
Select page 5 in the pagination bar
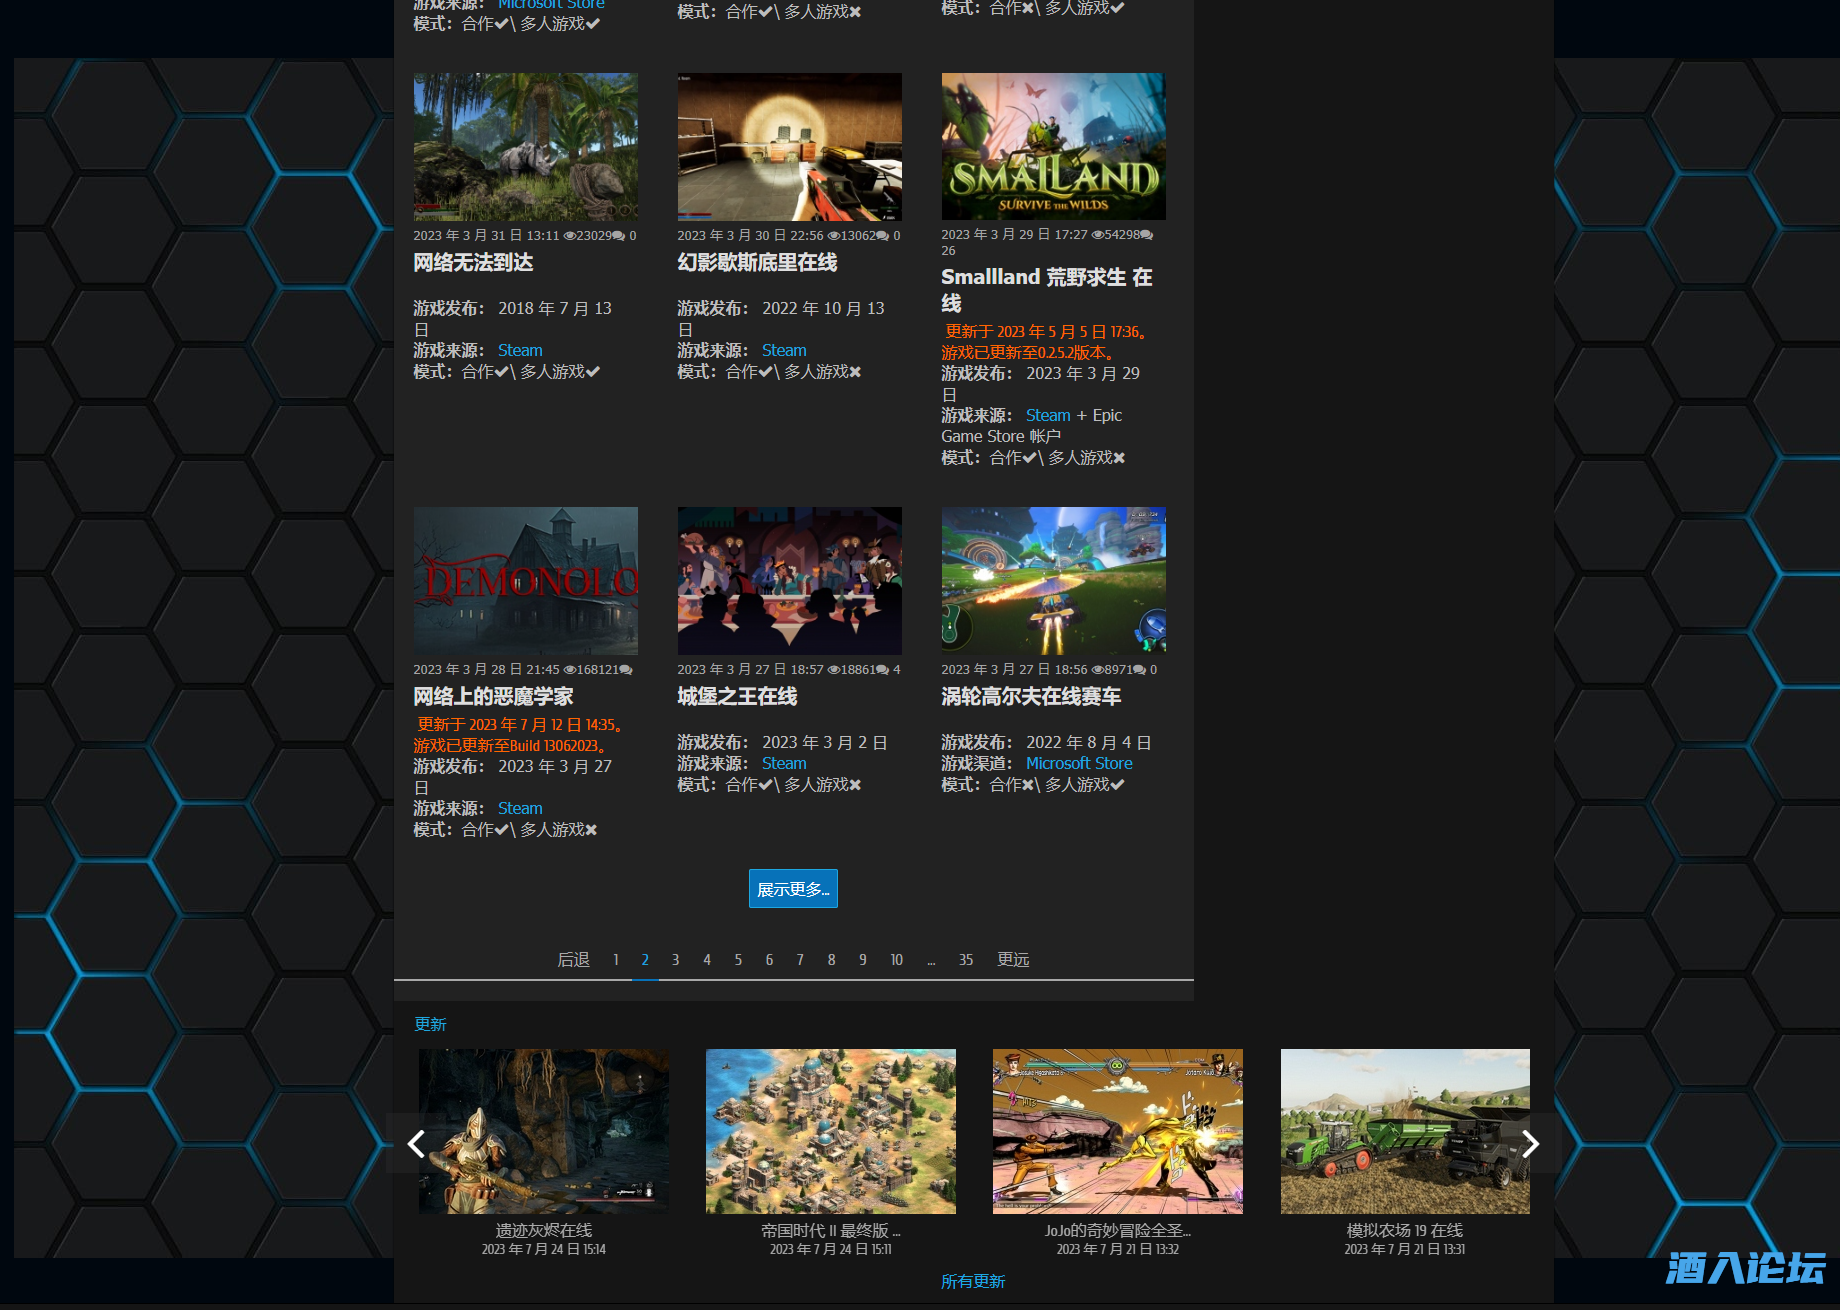point(738,959)
